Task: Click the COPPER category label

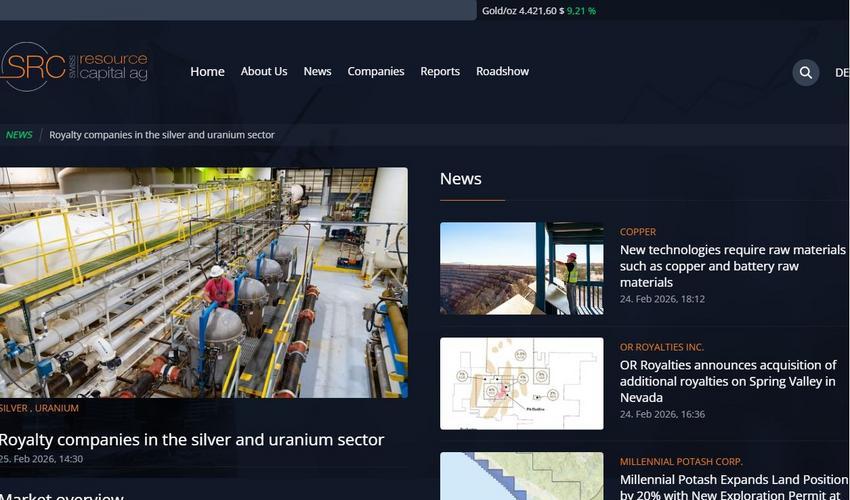Action: coord(638,232)
